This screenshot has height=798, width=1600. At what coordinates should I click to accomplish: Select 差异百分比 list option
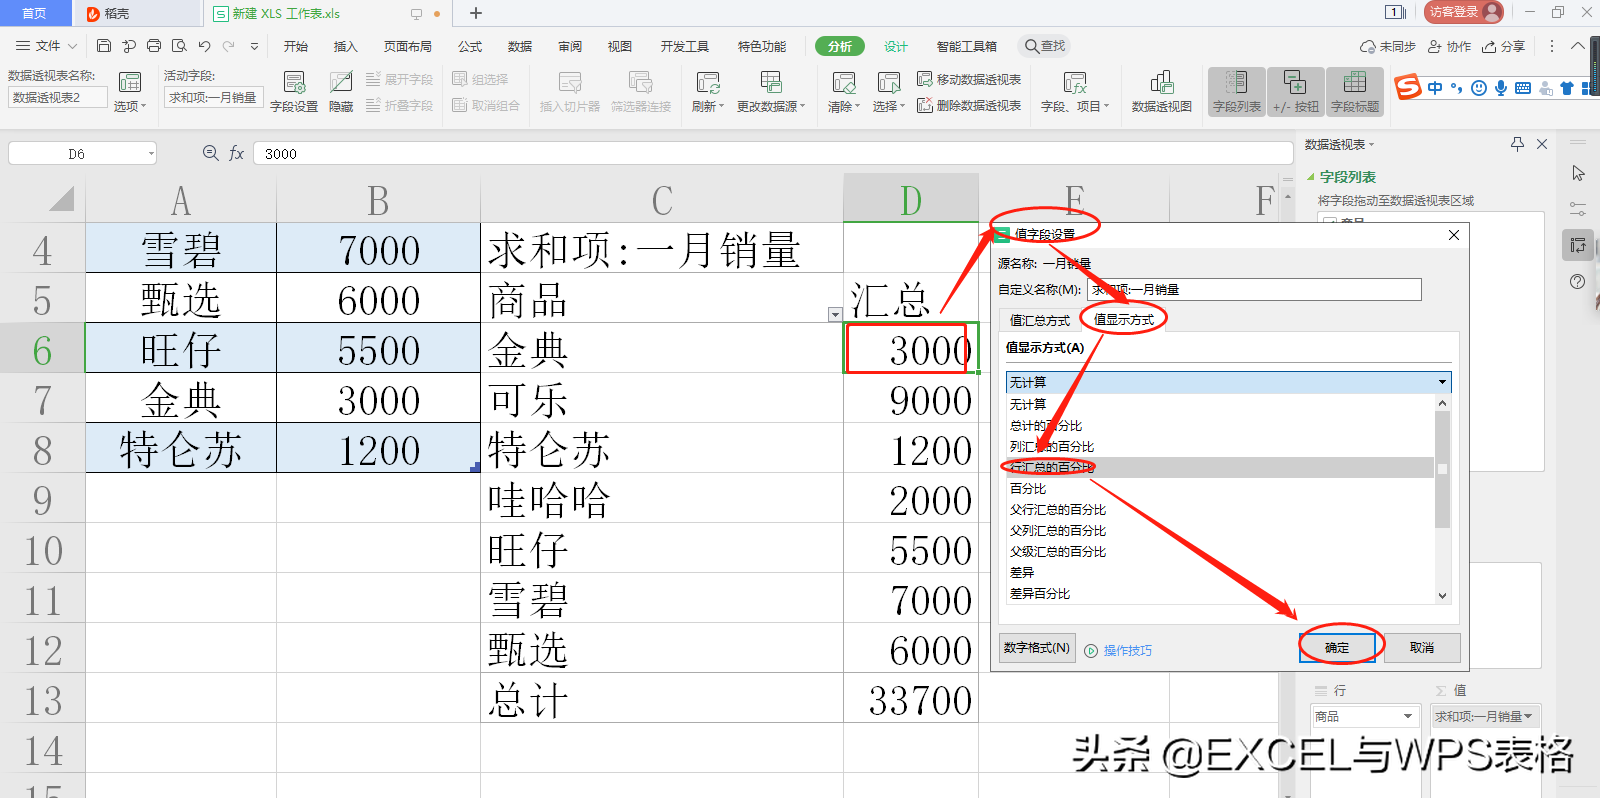point(1220,593)
